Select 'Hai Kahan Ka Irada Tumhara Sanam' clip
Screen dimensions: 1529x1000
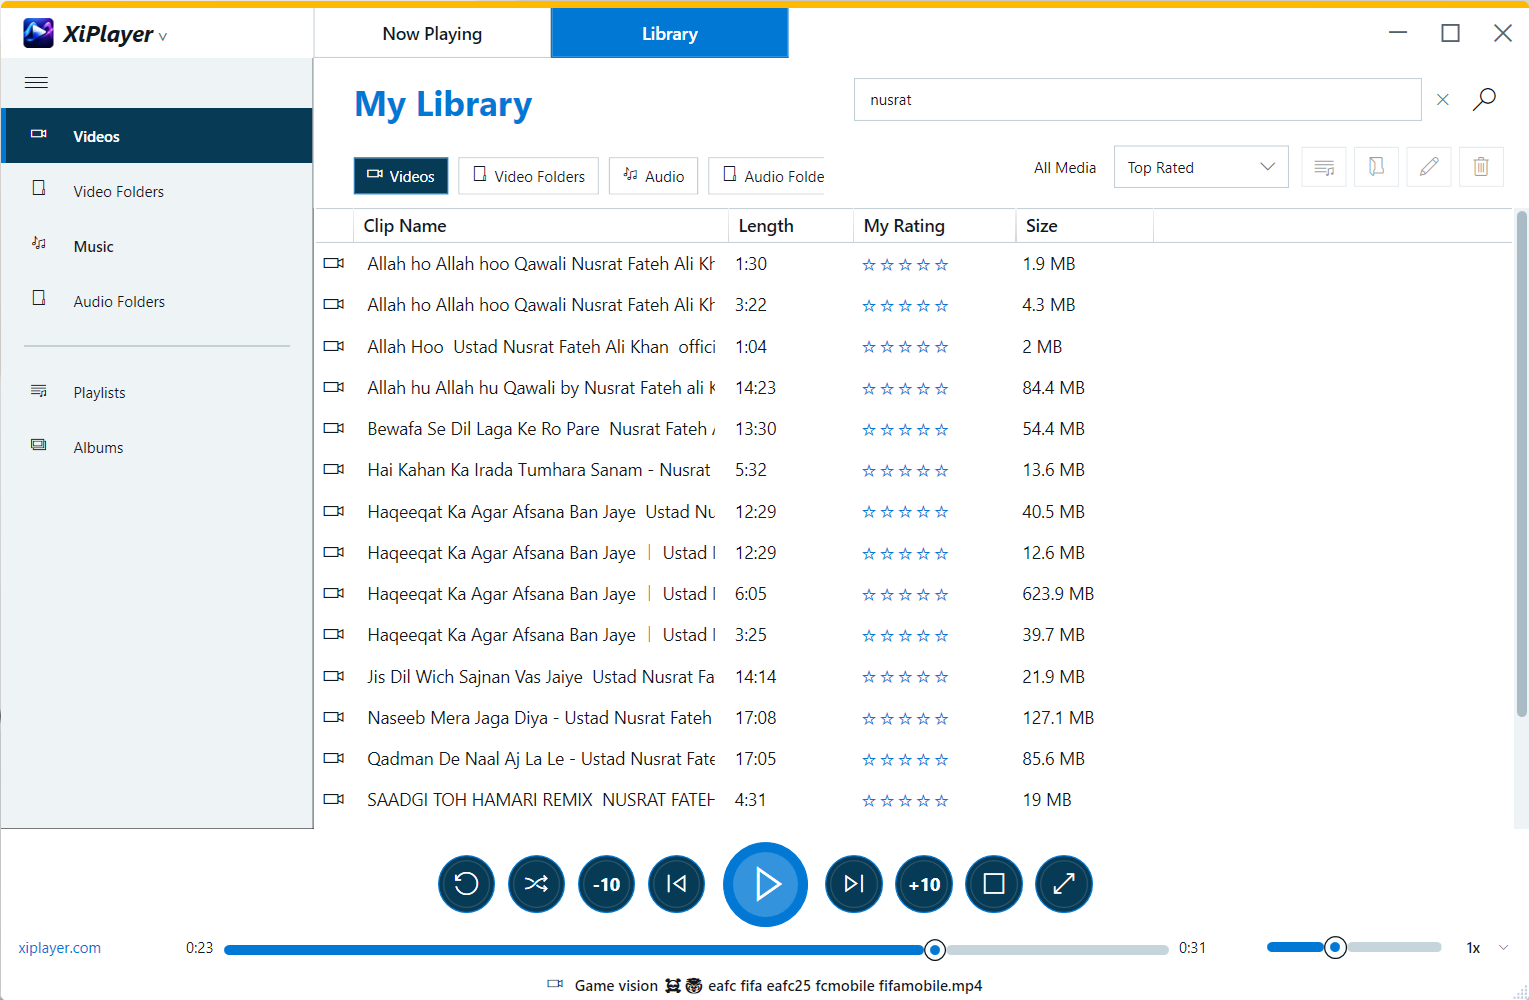coord(539,470)
